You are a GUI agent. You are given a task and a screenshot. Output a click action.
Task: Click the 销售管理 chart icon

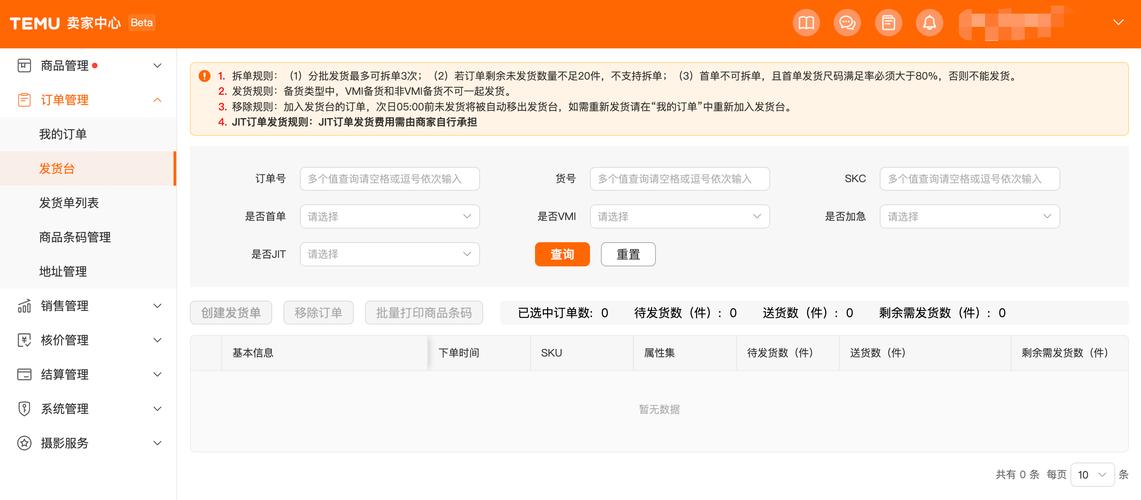point(24,306)
